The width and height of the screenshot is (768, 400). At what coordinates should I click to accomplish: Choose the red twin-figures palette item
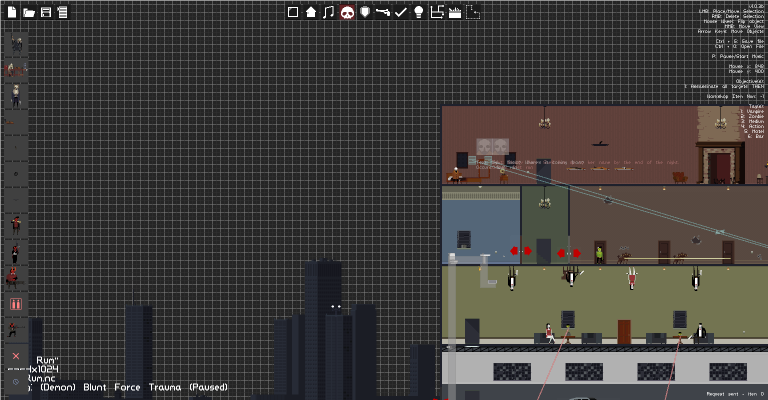16,304
